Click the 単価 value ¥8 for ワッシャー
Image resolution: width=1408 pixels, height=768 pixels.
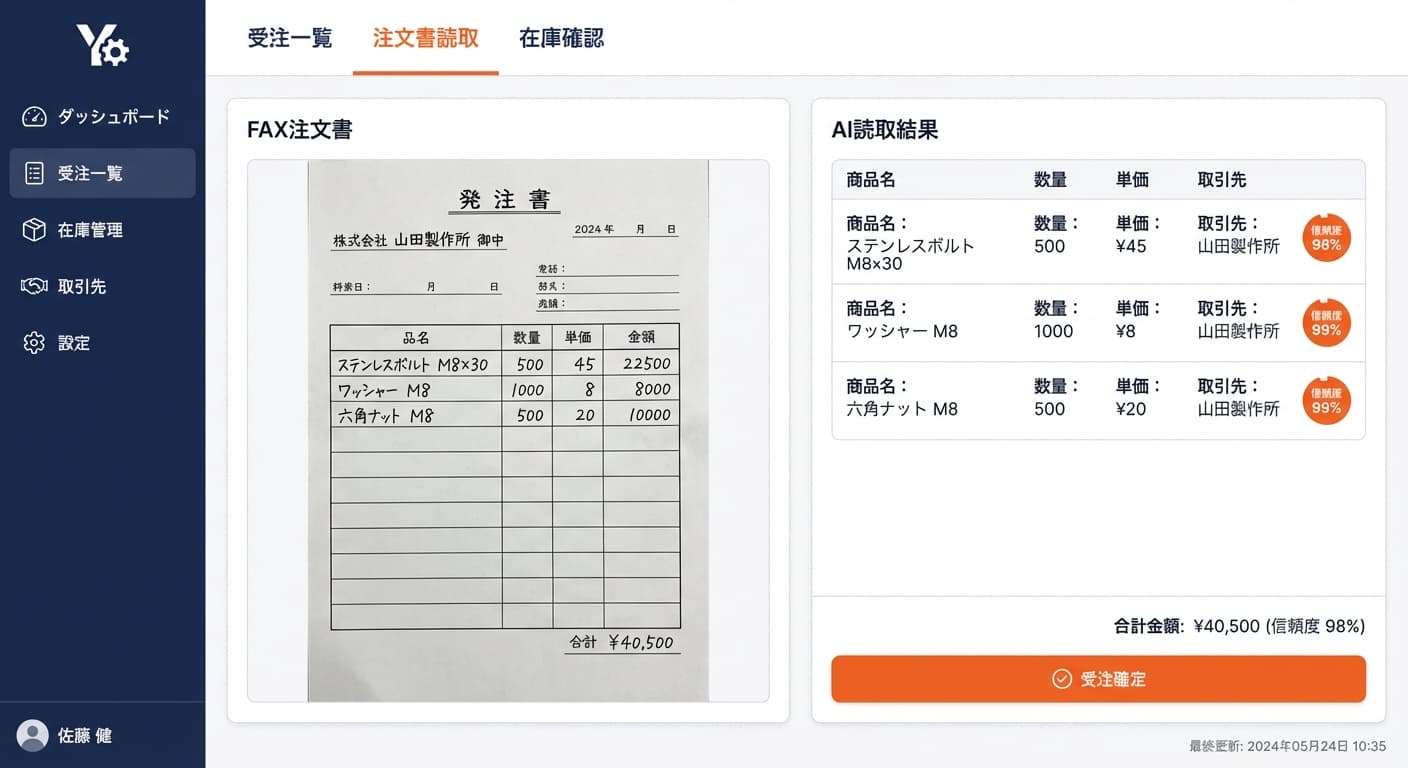pyautogui.click(x=1126, y=331)
